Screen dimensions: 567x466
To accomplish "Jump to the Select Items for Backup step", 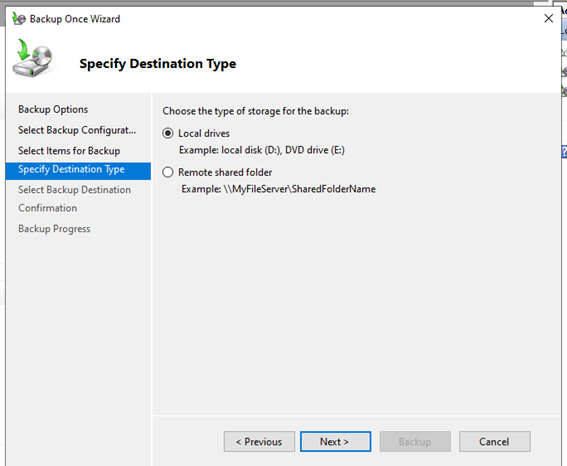I will [69, 151].
